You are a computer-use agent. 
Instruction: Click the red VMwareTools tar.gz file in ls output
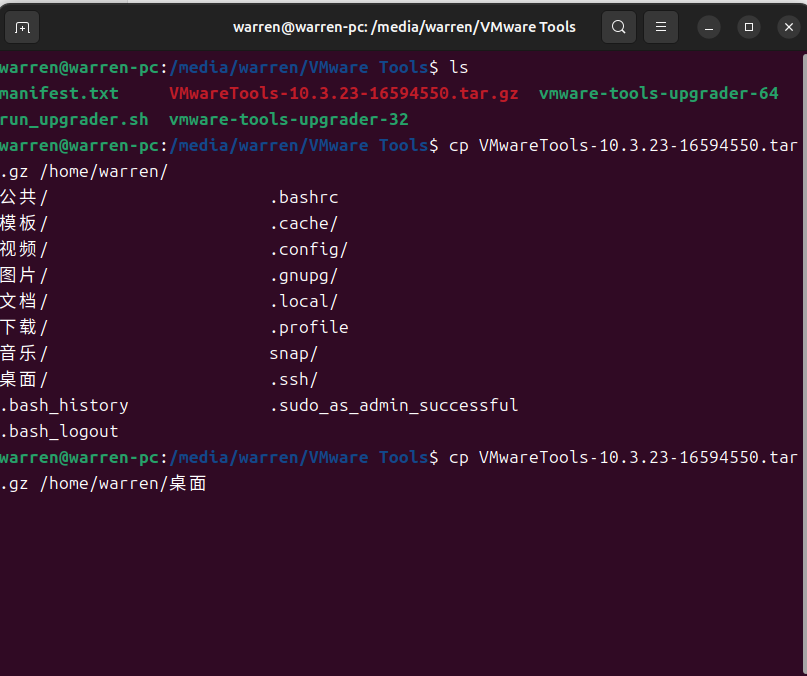point(343,94)
